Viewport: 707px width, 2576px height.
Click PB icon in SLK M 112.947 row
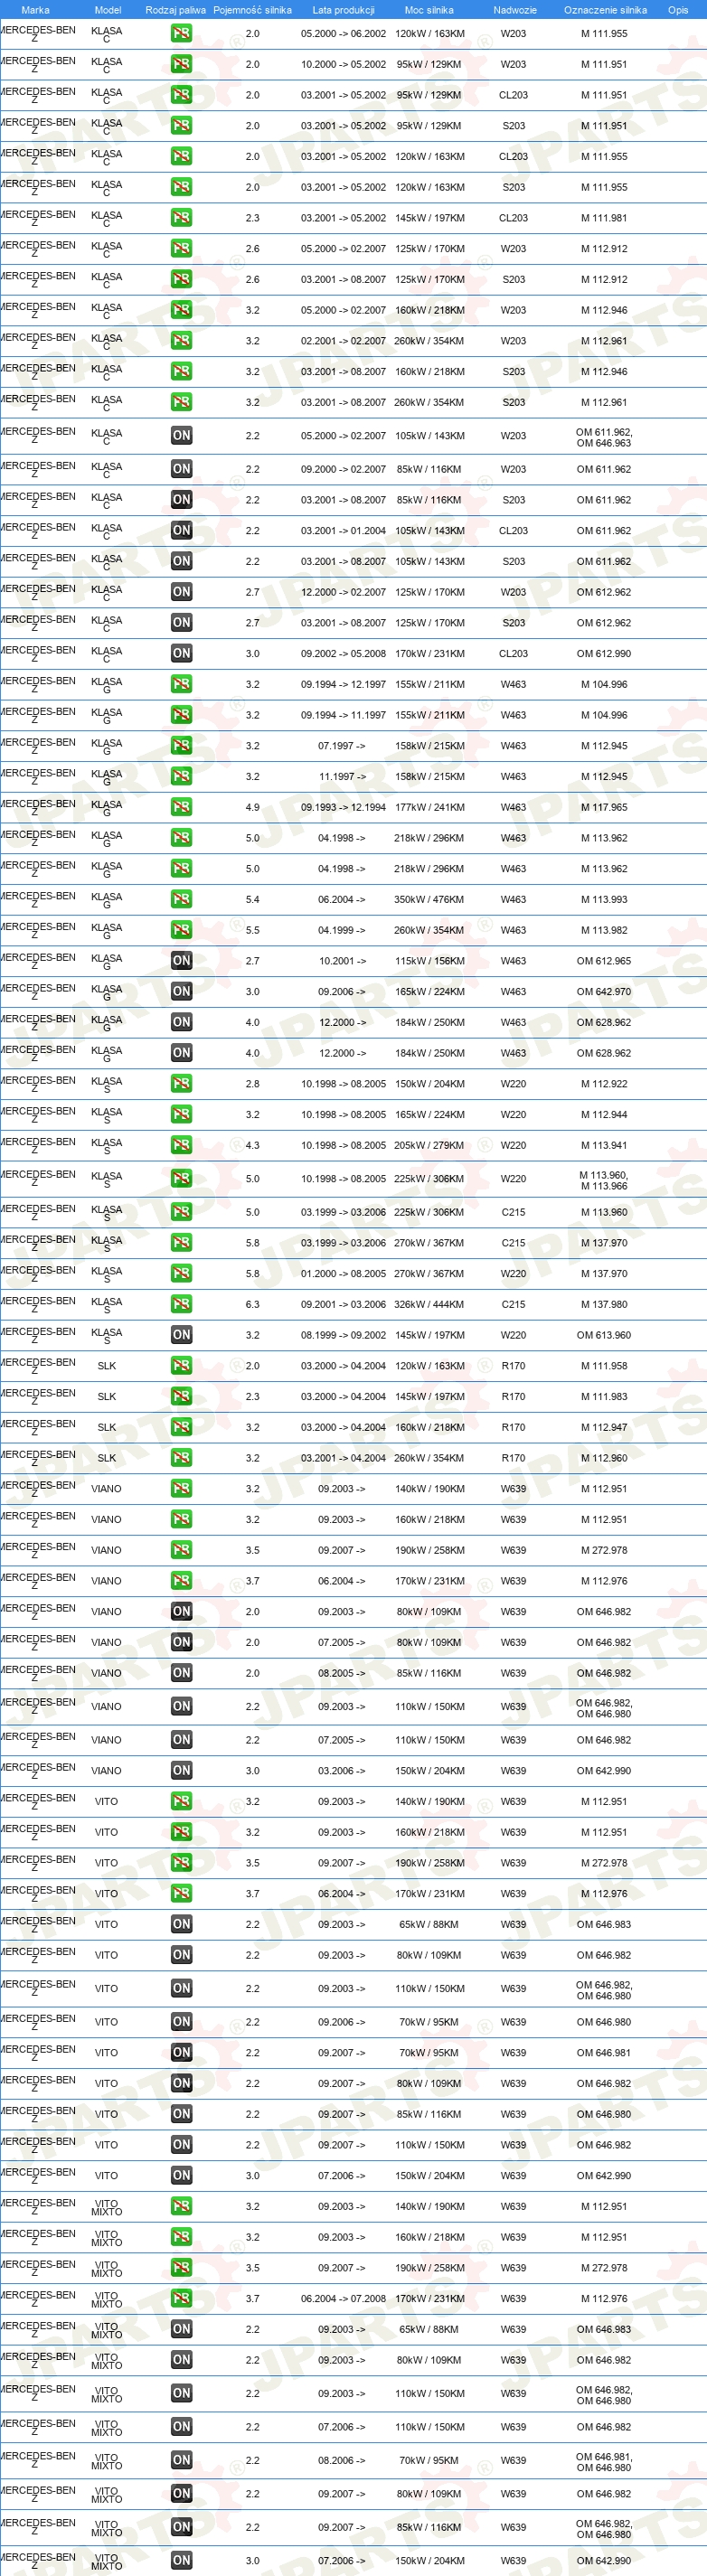(181, 1427)
